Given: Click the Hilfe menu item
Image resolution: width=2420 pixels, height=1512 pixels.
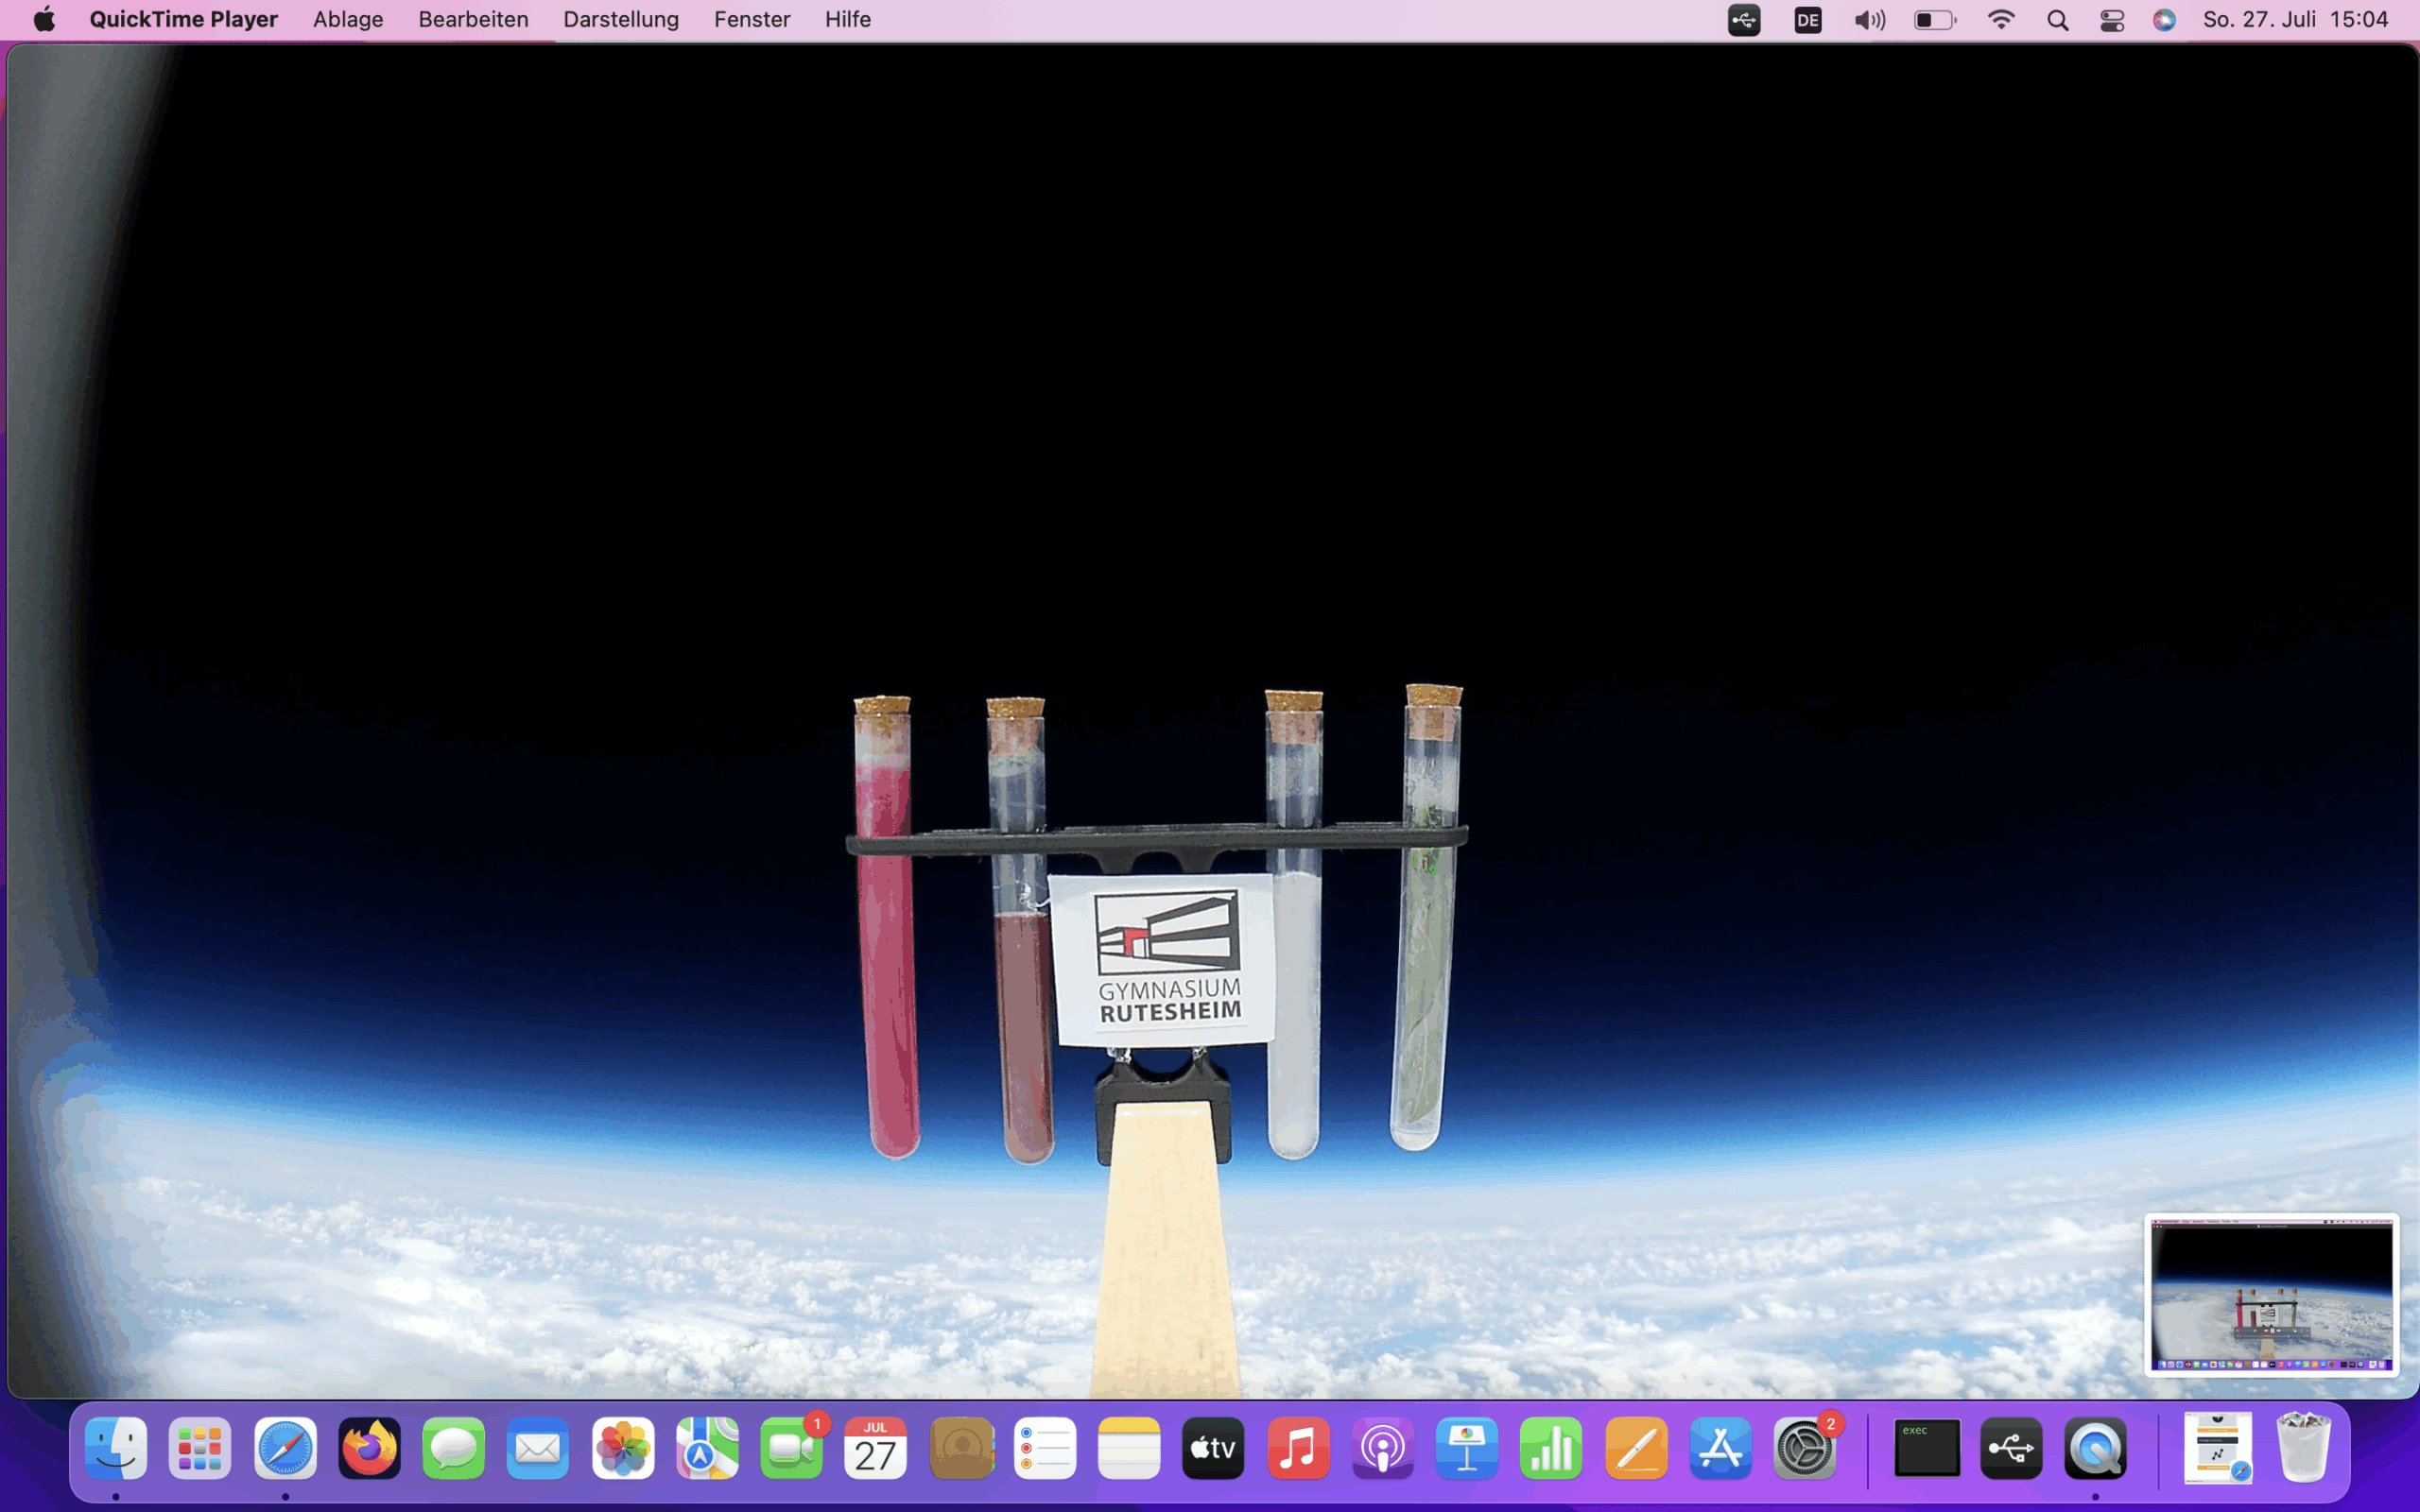Looking at the screenshot, I should point(847,20).
